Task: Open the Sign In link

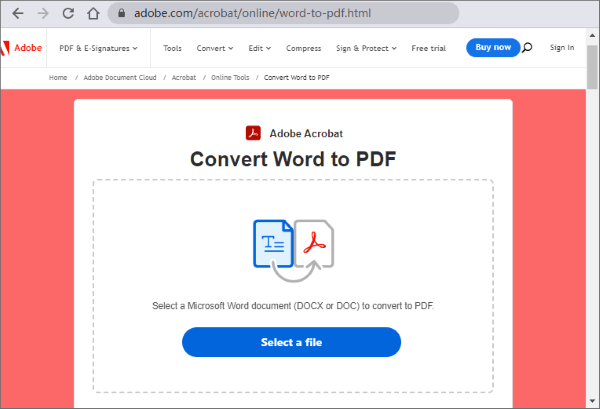Action: (x=562, y=48)
